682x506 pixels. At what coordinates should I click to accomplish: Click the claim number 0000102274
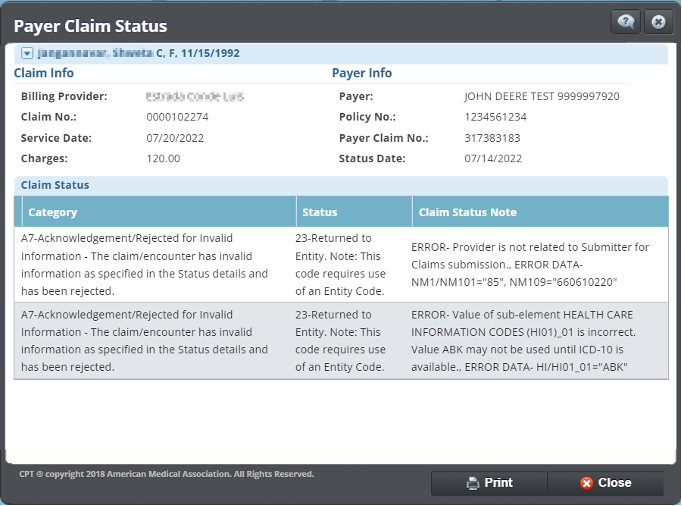[x=177, y=117]
